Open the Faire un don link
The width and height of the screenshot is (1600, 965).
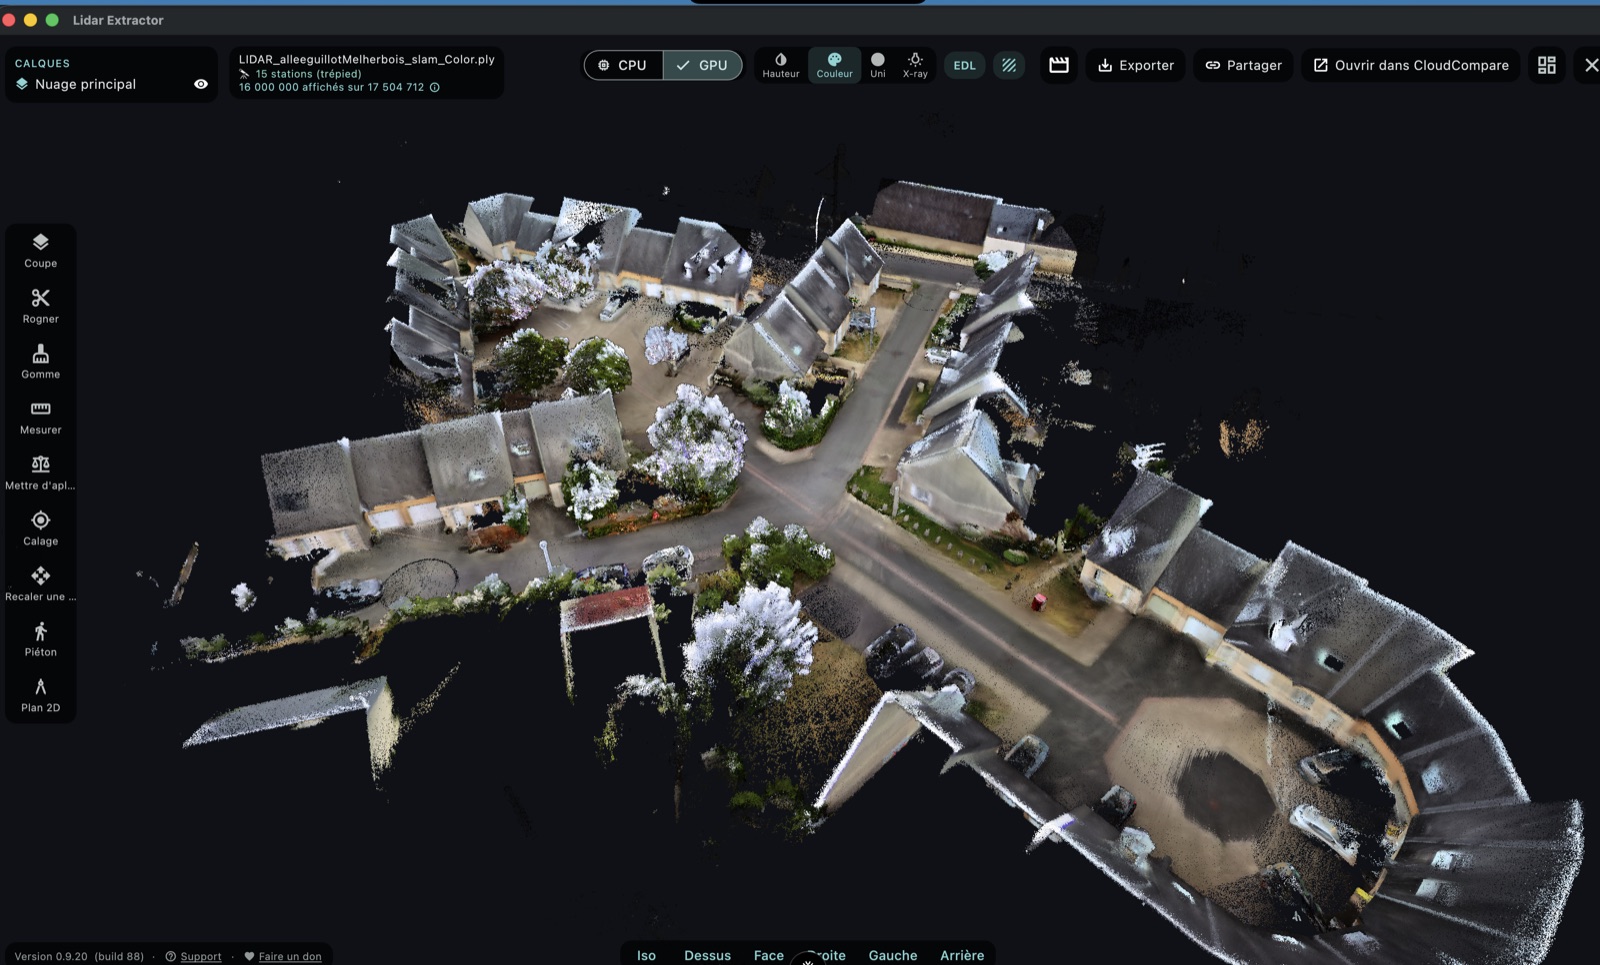pyautogui.click(x=283, y=956)
